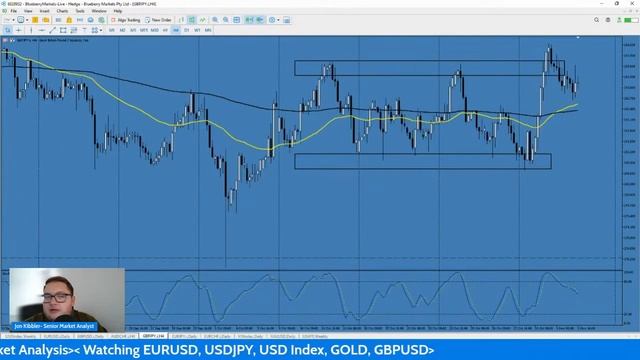Open the File menu

coord(13,11)
